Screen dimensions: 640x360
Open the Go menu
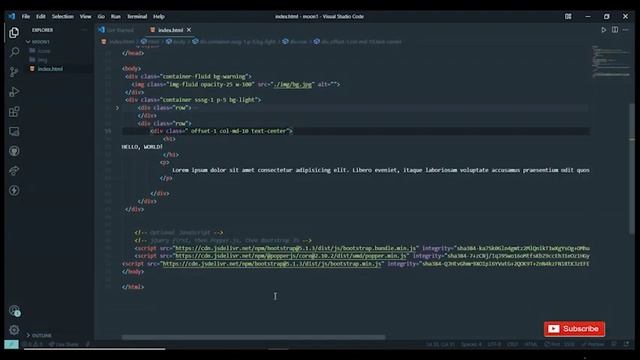(x=101, y=16)
